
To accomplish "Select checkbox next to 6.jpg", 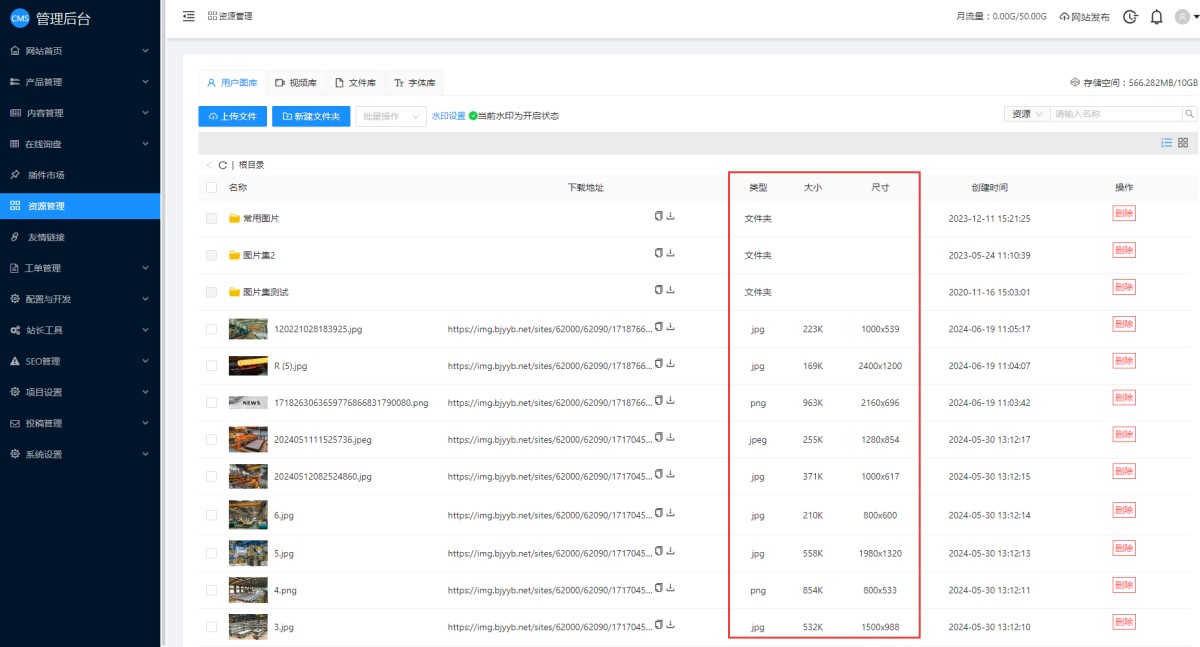I will [211, 515].
